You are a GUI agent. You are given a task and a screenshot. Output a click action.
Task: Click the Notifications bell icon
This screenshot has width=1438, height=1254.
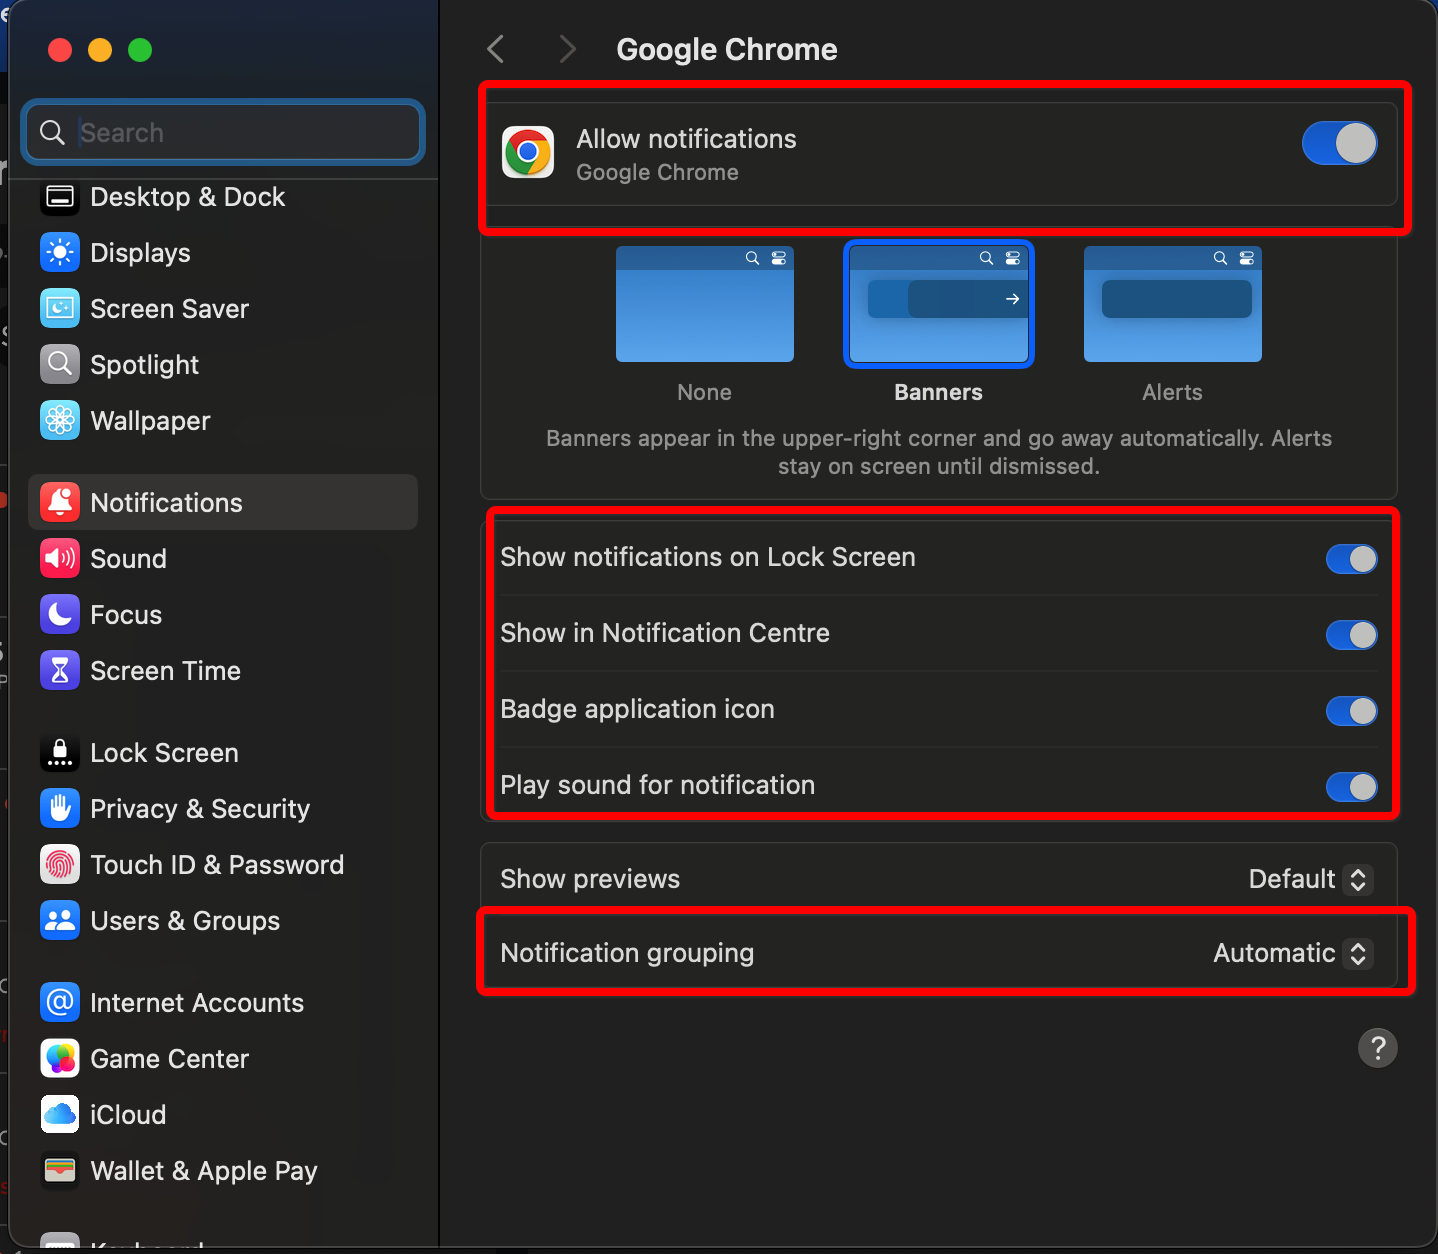(60, 503)
